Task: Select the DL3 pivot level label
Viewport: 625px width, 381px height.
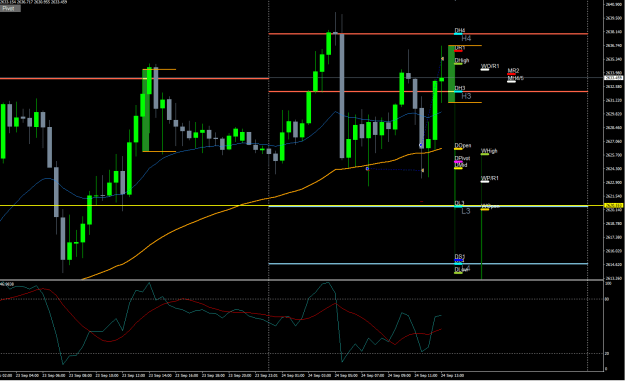Action: (459, 204)
